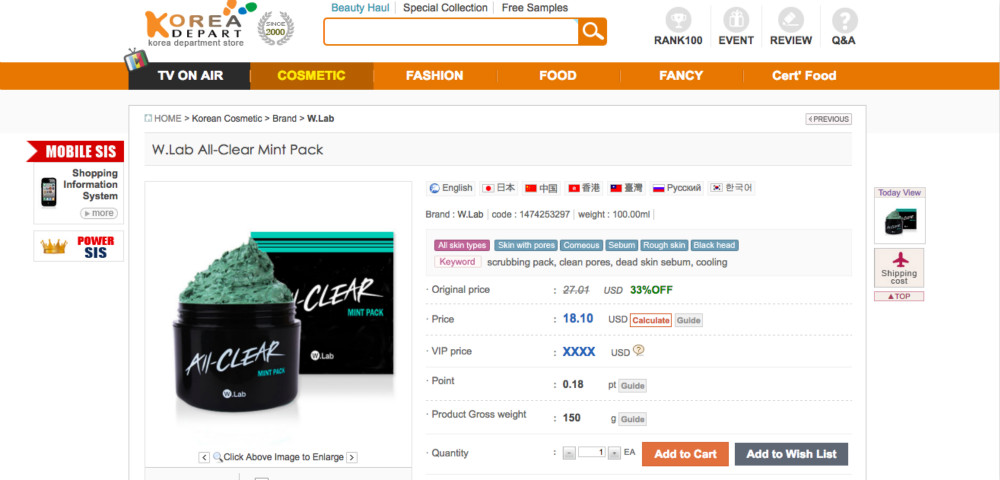Click the Free Samples link
The height and width of the screenshot is (480, 1000).
point(534,8)
